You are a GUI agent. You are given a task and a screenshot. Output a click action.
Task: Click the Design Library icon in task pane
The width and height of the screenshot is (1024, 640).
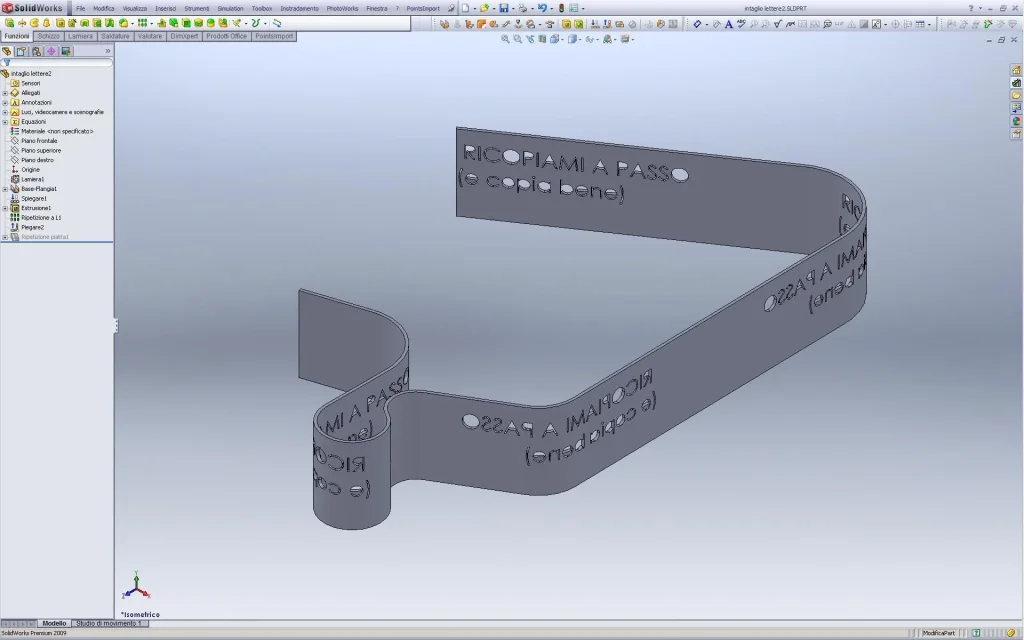coord(1016,83)
